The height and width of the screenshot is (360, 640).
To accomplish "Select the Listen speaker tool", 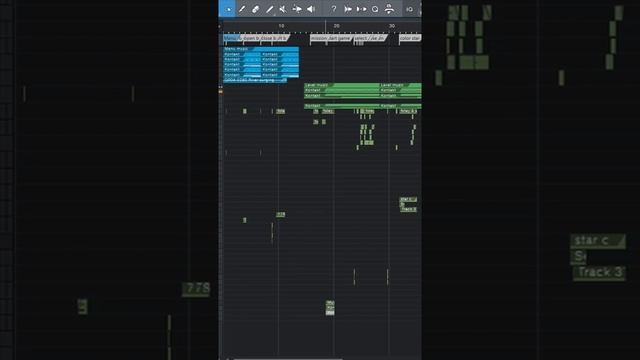I will [x=311, y=9].
